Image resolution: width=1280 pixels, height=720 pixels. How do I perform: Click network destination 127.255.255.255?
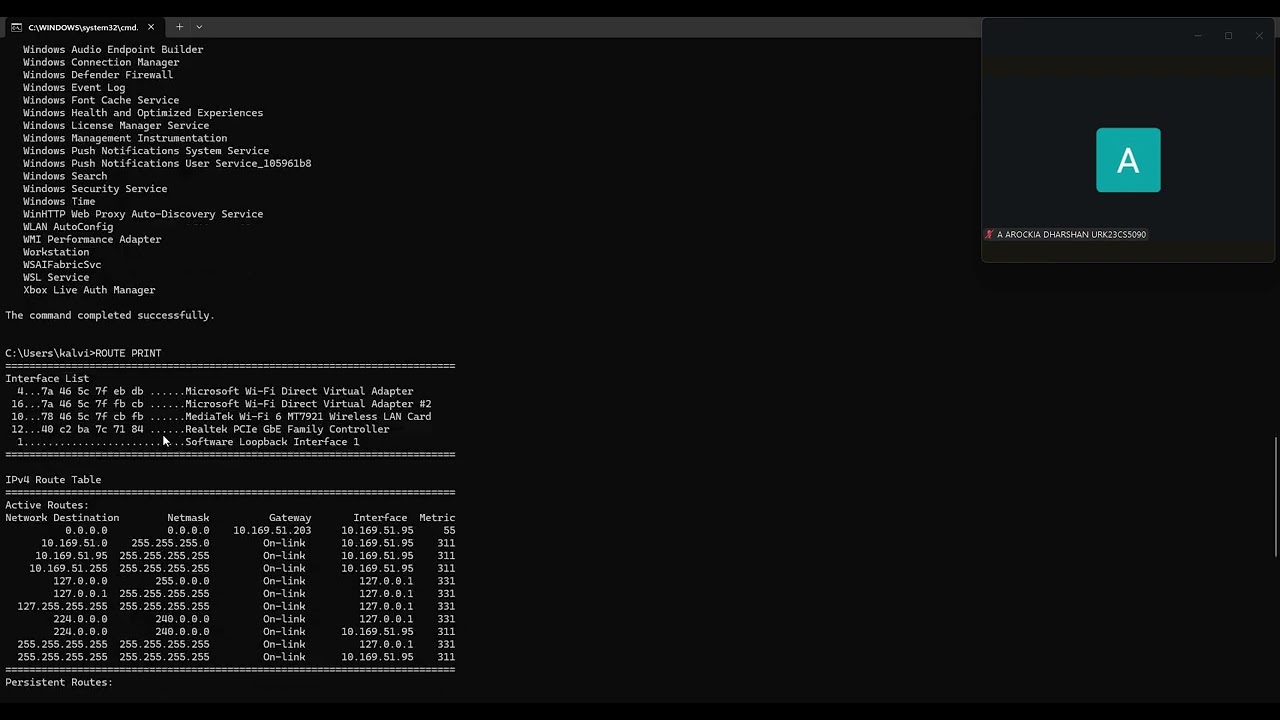tap(62, 606)
